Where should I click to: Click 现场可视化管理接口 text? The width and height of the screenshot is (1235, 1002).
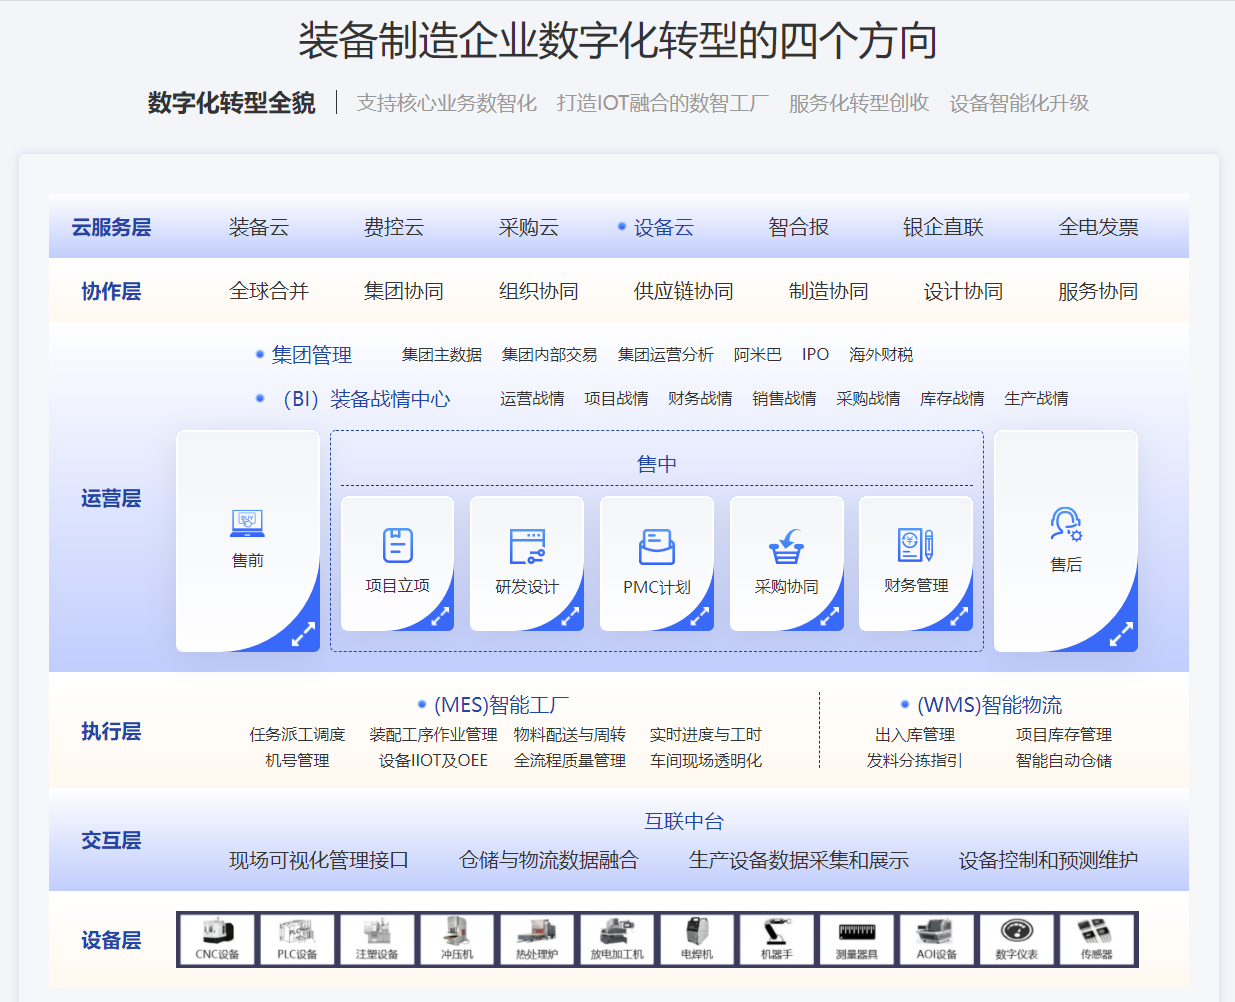(x=319, y=860)
